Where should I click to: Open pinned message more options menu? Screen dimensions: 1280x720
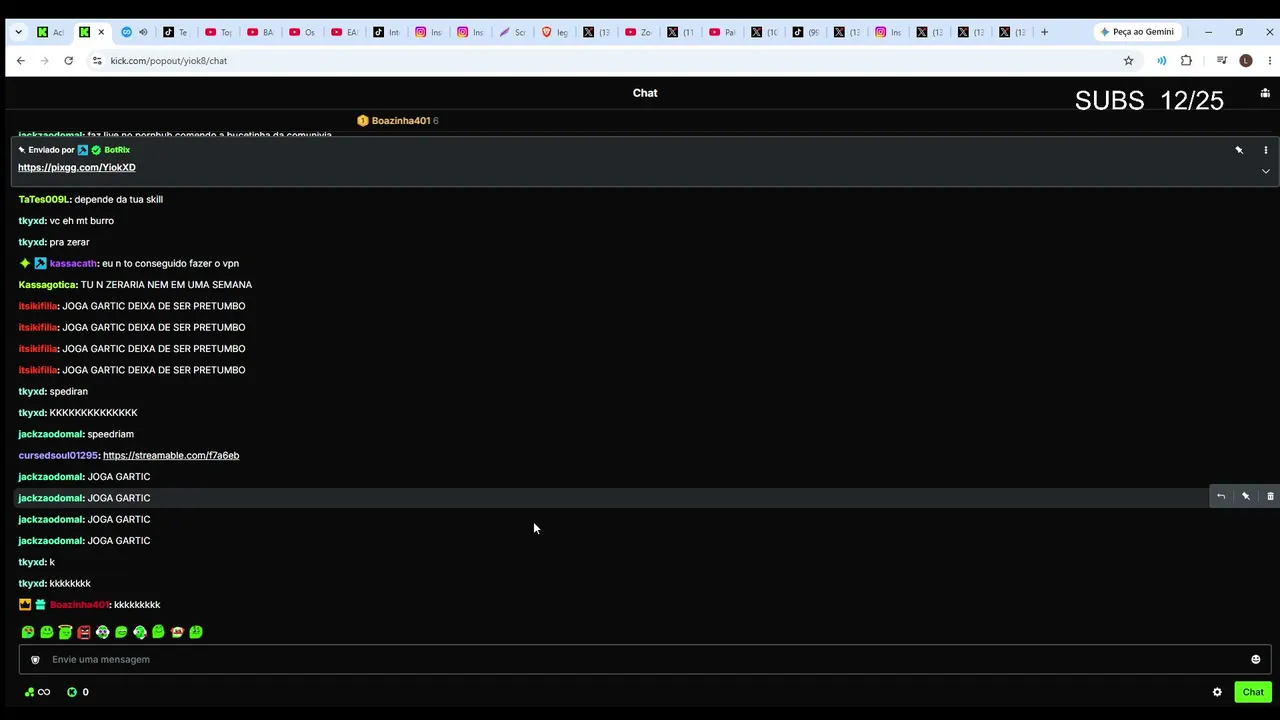tap(1265, 150)
